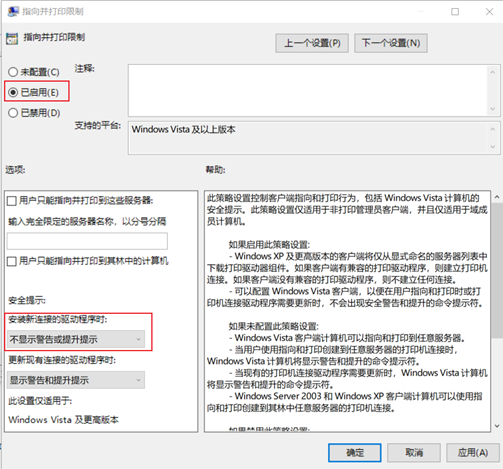The height and width of the screenshot is (469, 503).
Task: Click the help panel vertical scrollbar
Action: [x=497, y=270]
